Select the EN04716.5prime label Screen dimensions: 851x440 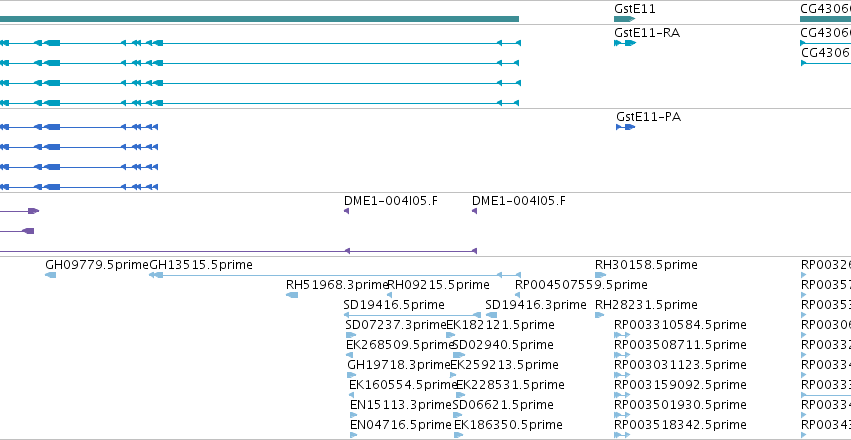[x=402, y=425]
